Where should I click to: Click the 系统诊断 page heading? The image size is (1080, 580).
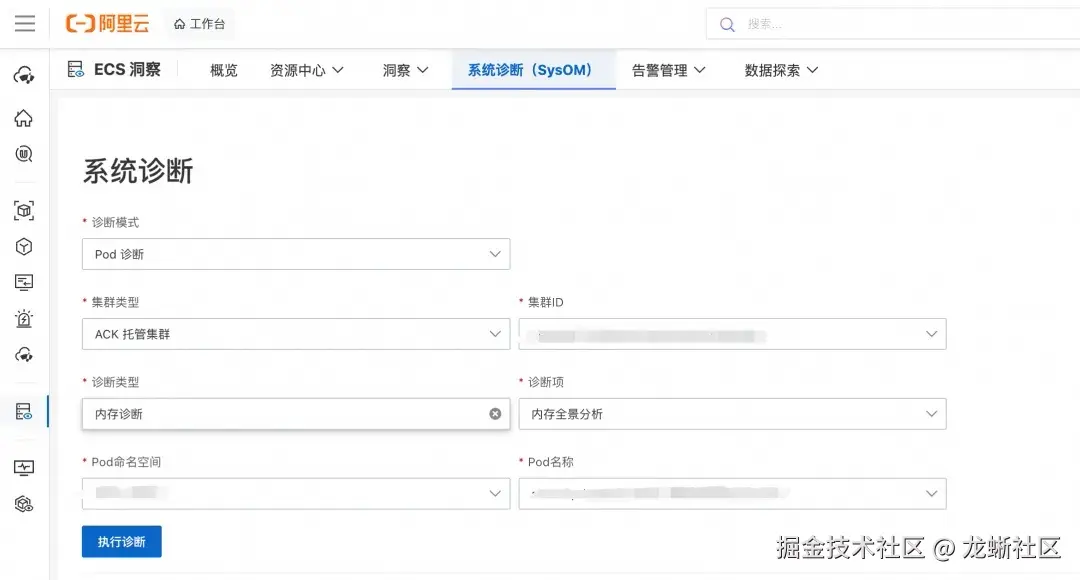138,171
